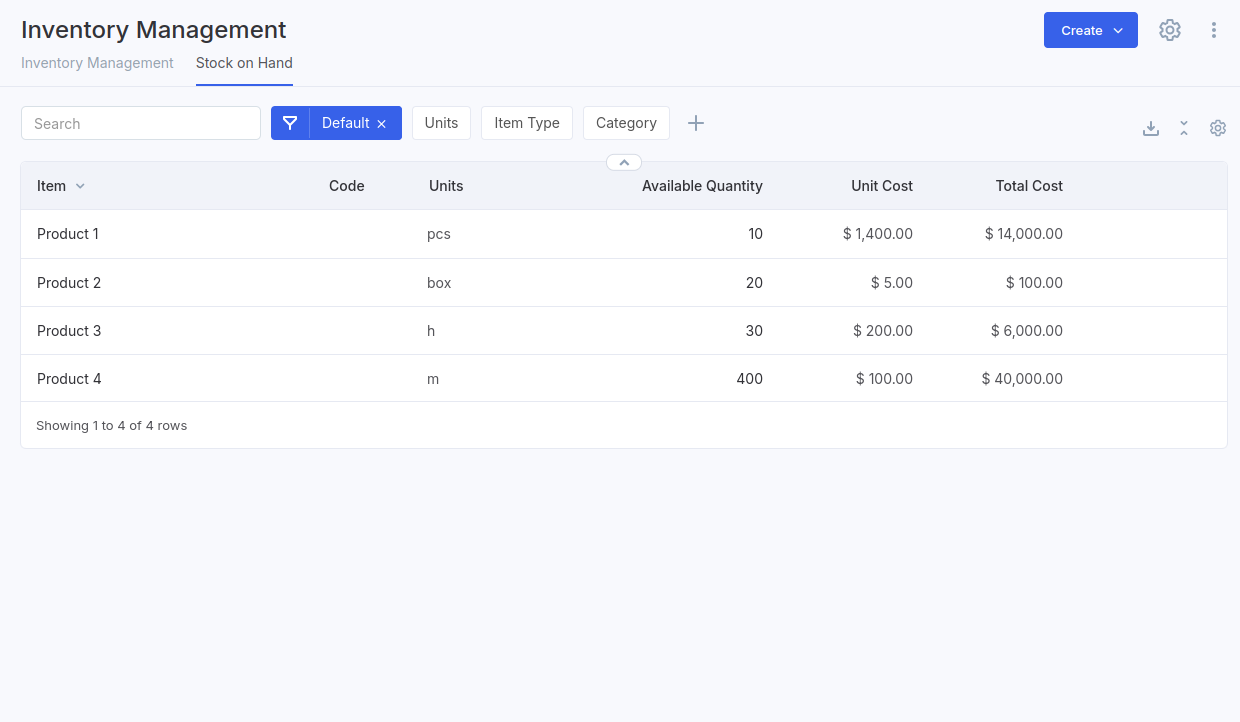Click the pcs units cell
Image resolution: width=1240 pixels, height=722 pixels.
coord(439,234)
